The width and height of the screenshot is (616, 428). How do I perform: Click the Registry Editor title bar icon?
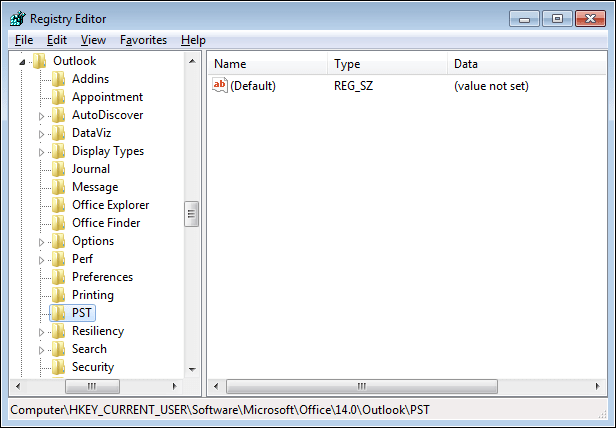pos(18,18)
